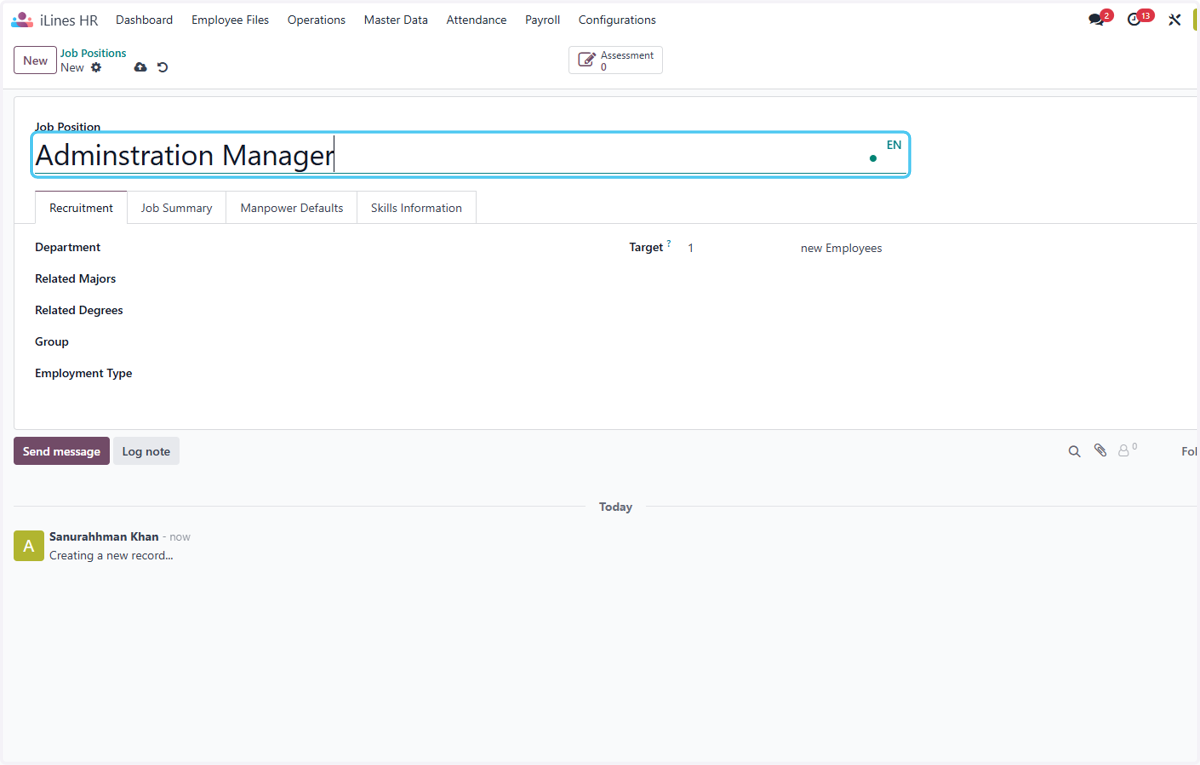
Task: Open the Assessment stat button
Action: [x=616, y=60]
